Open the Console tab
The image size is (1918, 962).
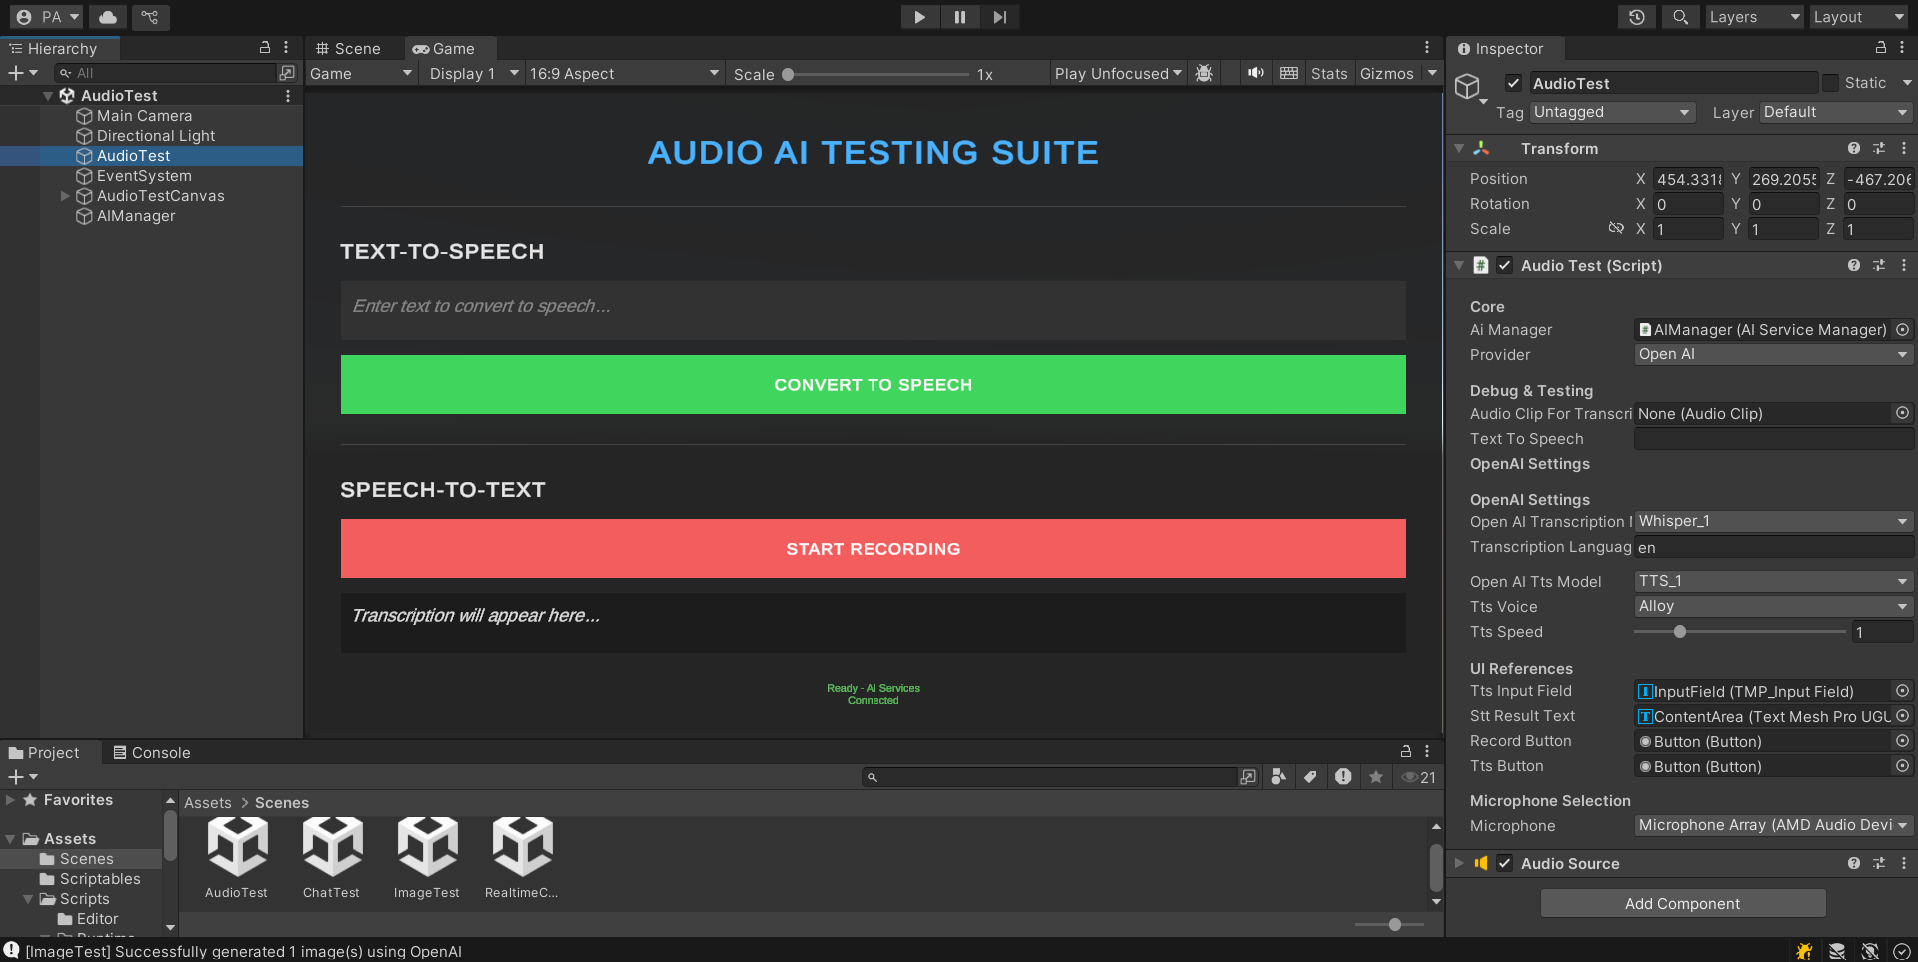(152, 753)
